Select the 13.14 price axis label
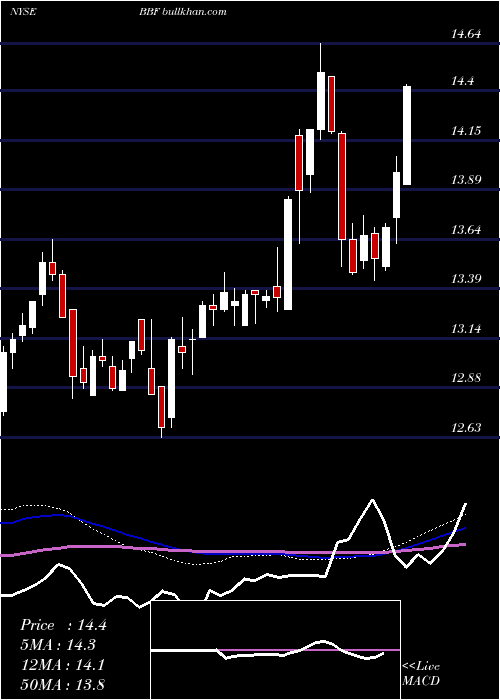Screen dimensions: 500x700 tap(466, 329)
